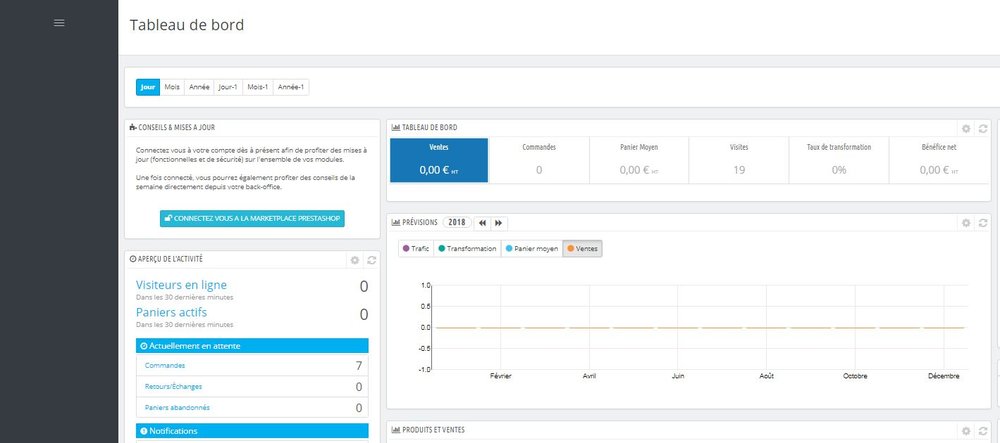Viewport: 1000px width, 443px height.
Task: Go to next year in Prévisions
Action: 499,223
